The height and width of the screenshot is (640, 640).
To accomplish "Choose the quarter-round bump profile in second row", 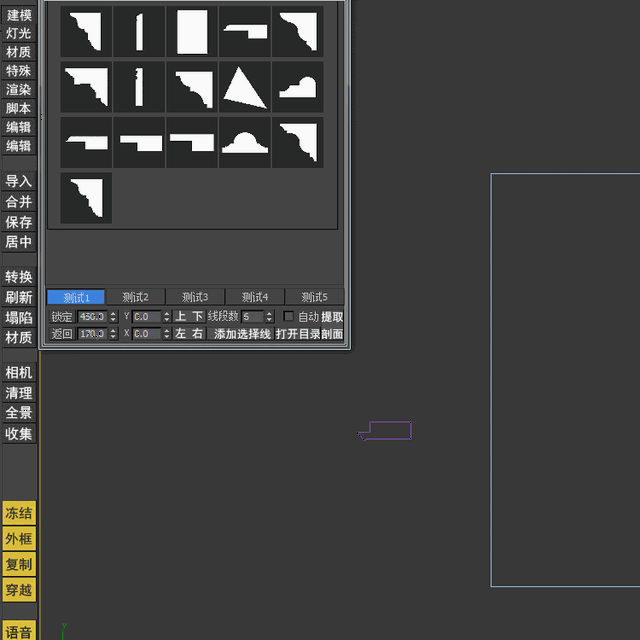I will click(298, 87).
